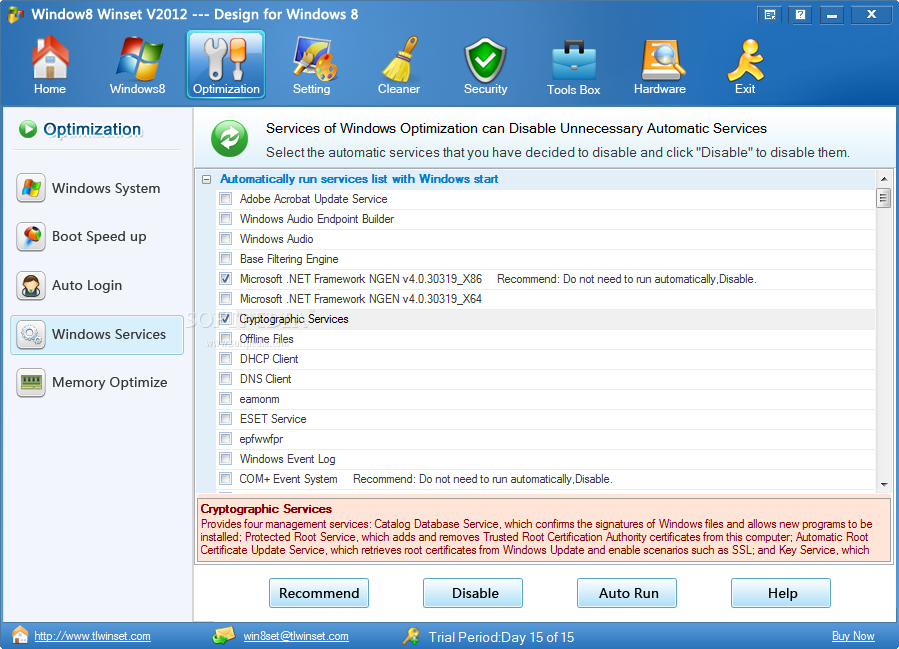Check .NET Framework NGEN v4.0.30319_X64

[226, 299]
